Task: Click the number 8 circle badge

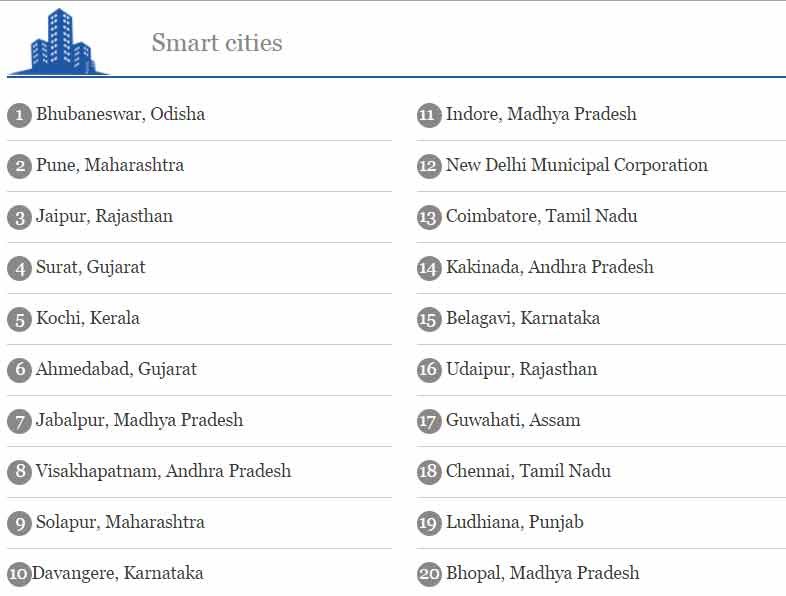Action: (20, 472)
